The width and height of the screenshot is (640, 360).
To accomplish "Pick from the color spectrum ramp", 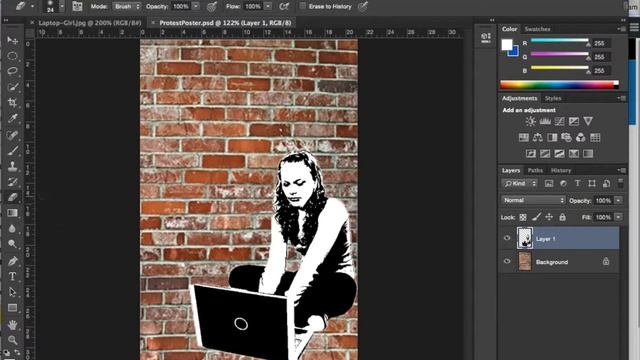I will (x=560, y=85).
